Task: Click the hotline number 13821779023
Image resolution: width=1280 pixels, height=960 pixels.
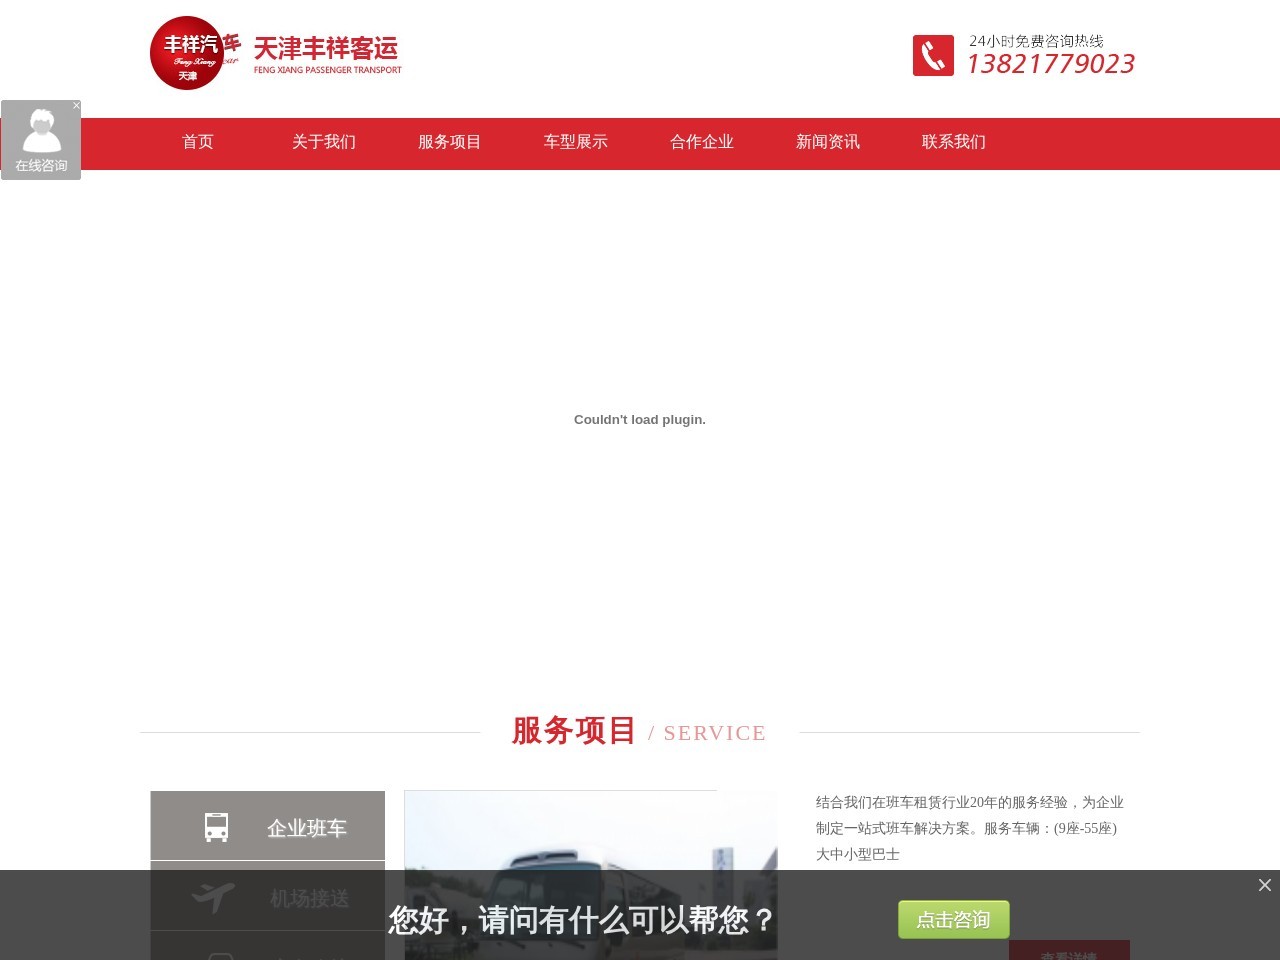Action: [x=1050, y=64]
